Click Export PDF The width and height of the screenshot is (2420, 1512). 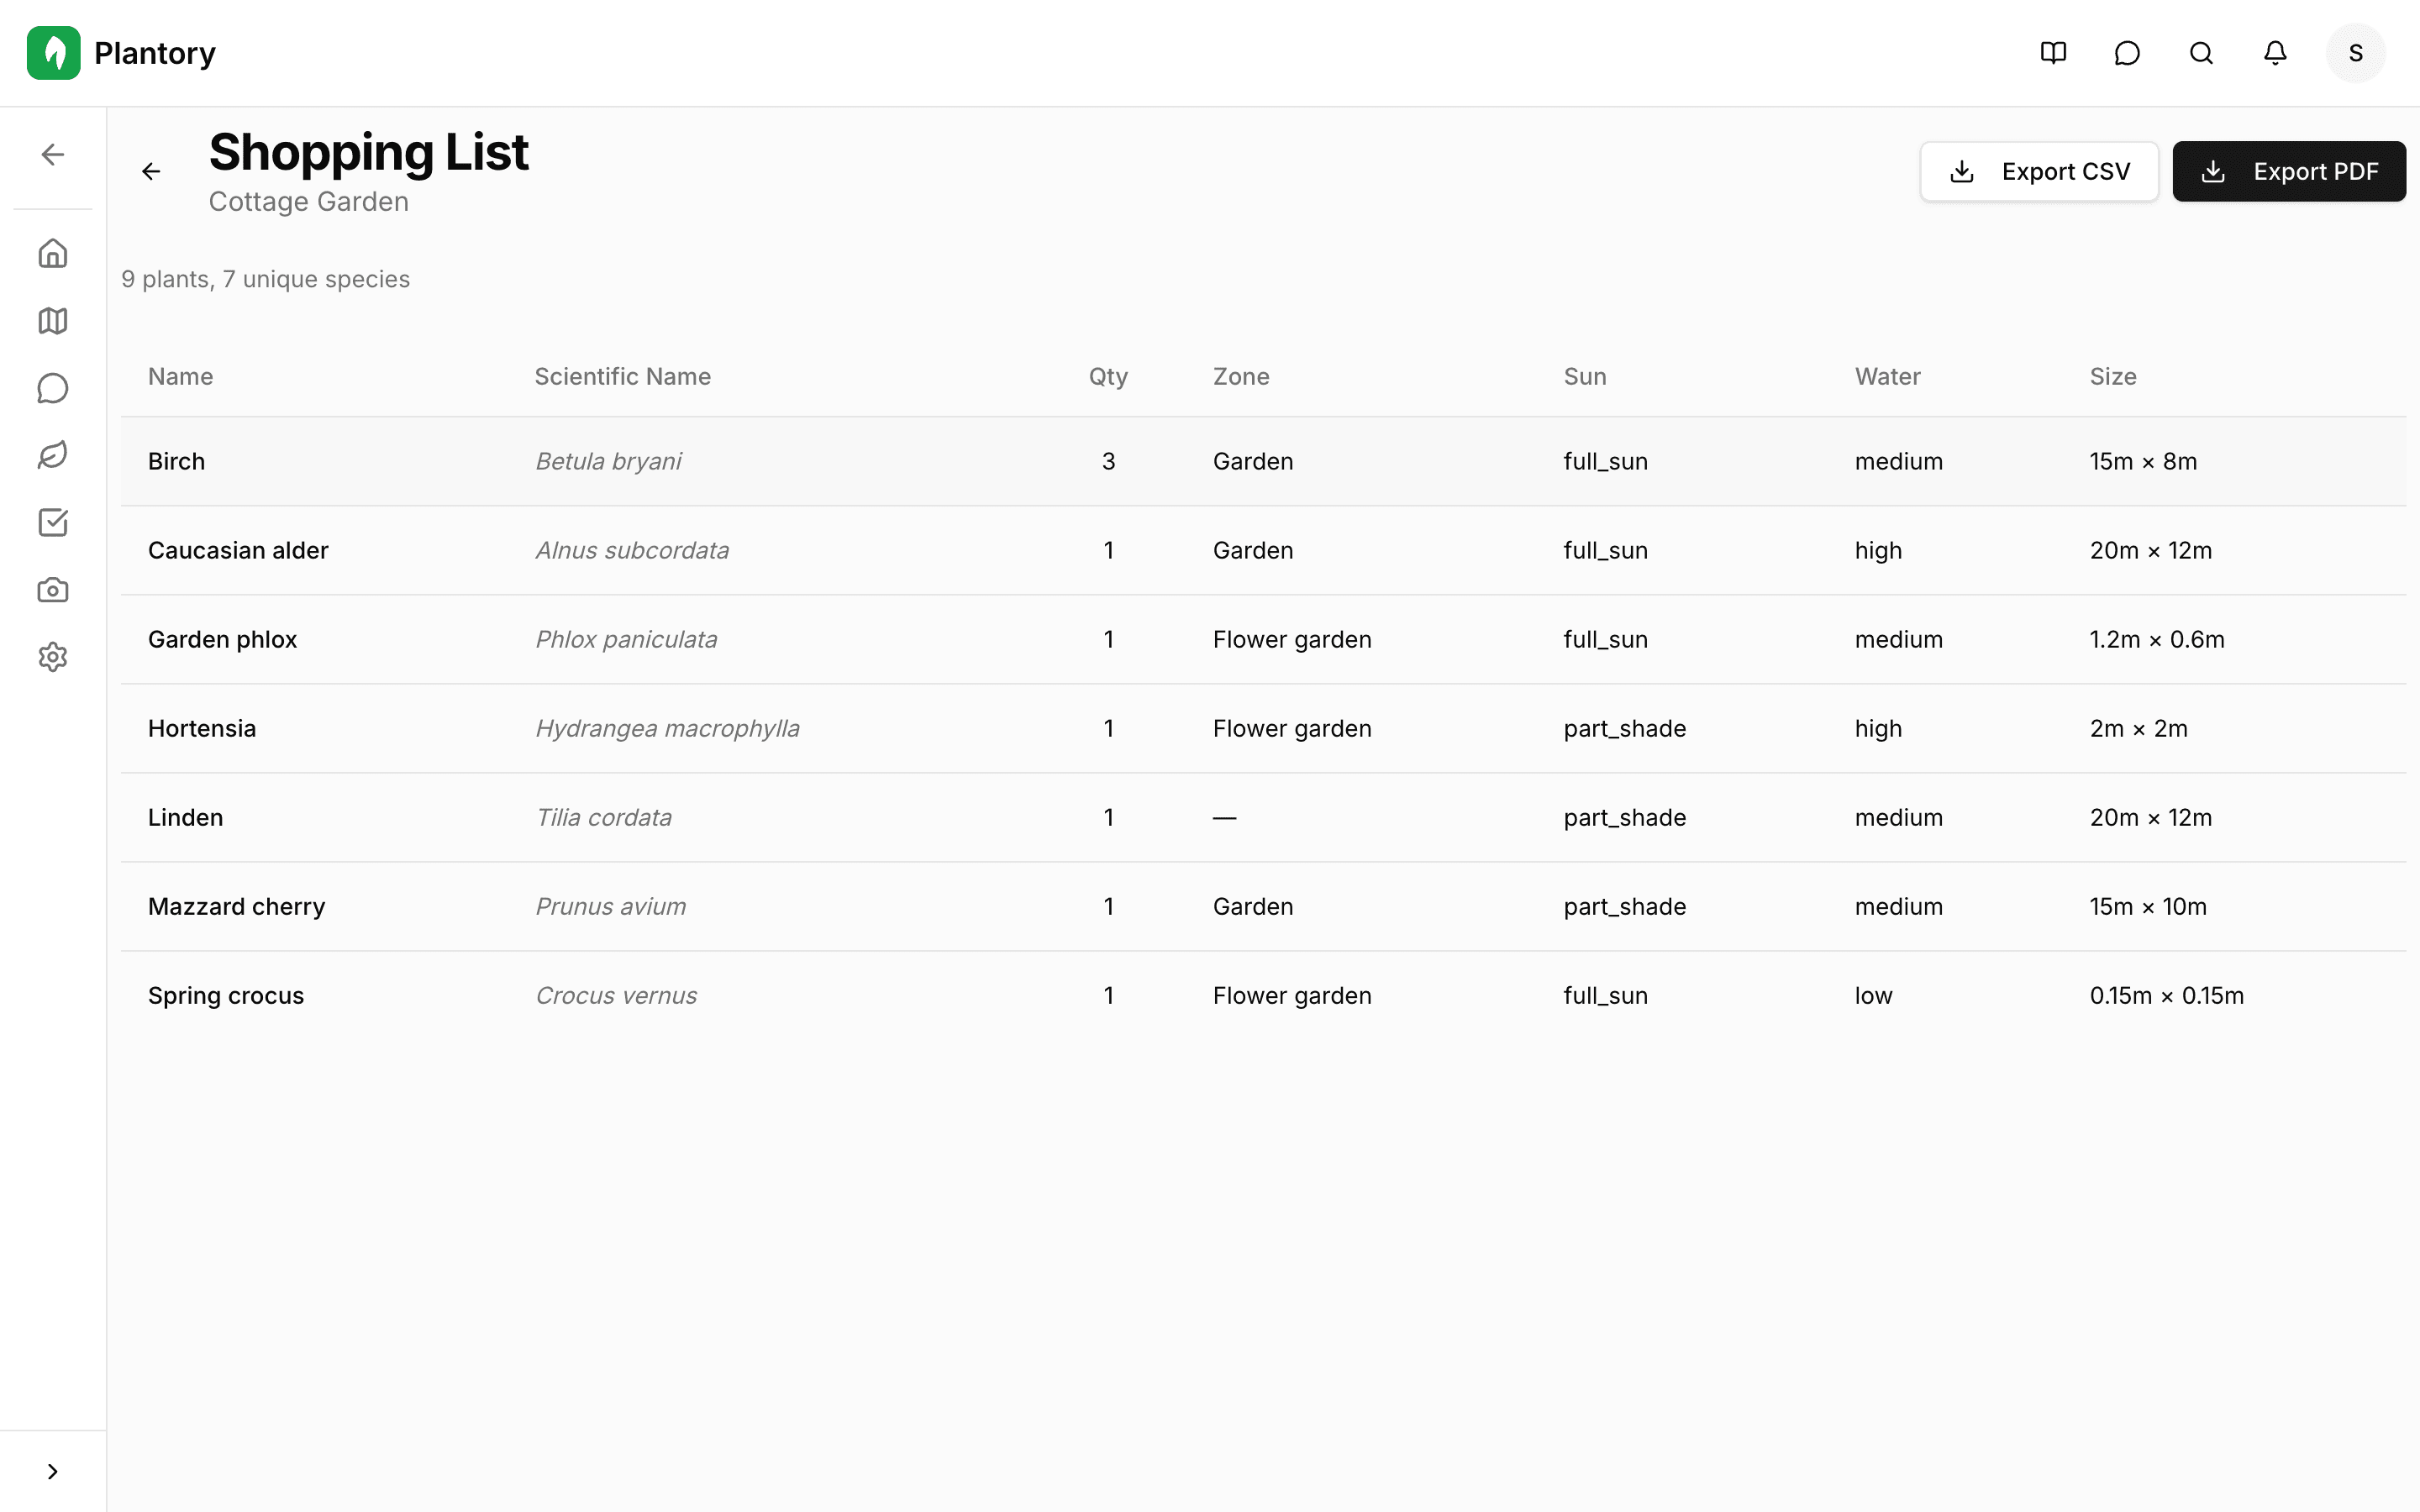coord(2289,171)
